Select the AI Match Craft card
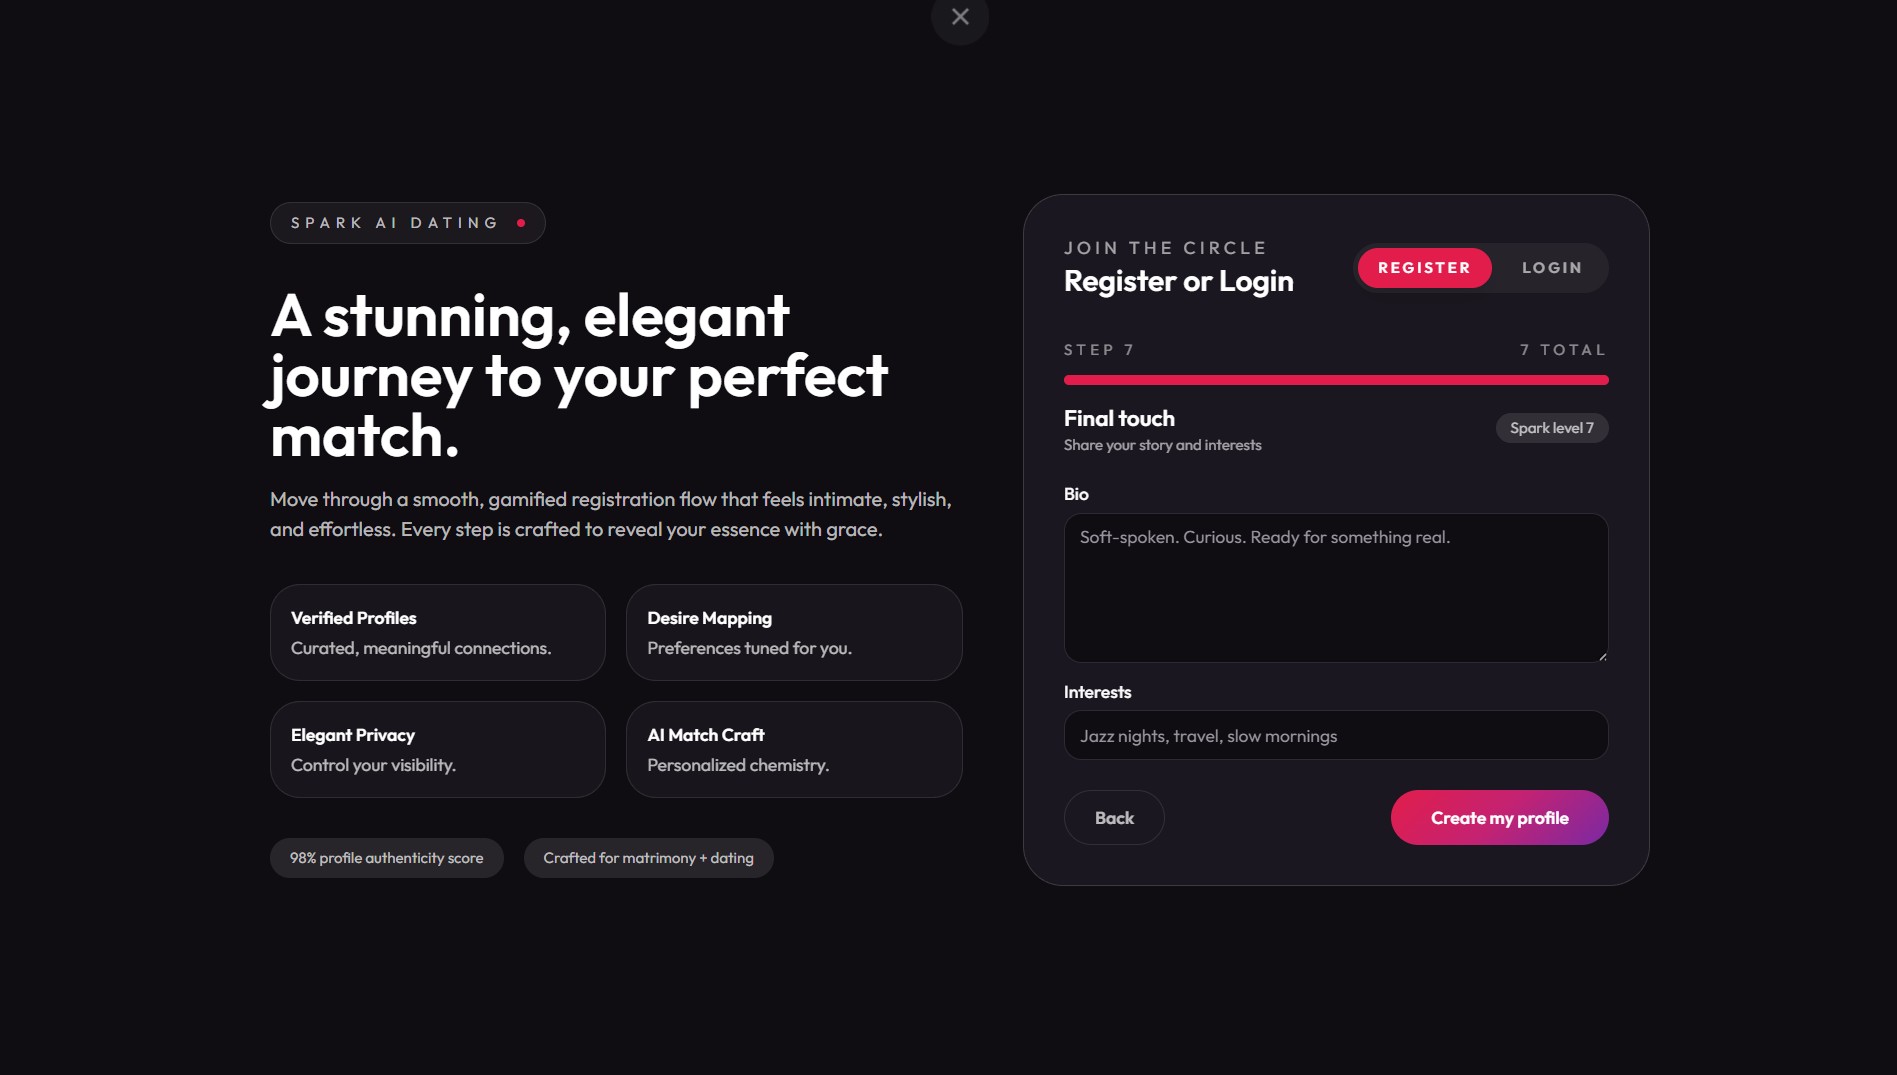The image size is (1897, 1075). point(794,749)
